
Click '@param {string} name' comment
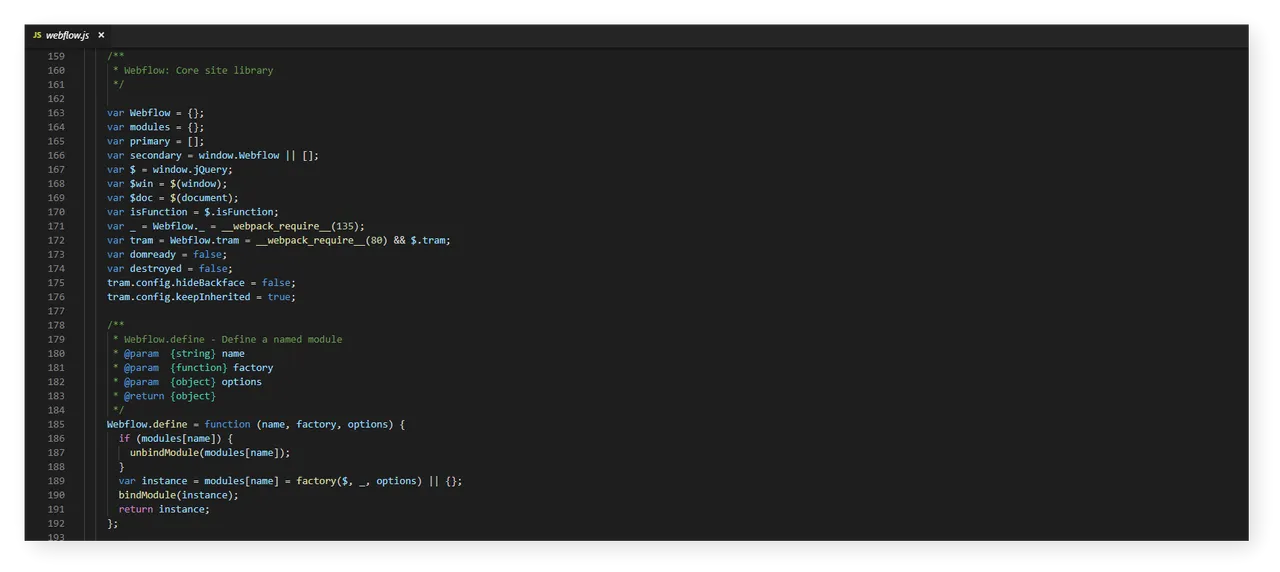point(184,353)
